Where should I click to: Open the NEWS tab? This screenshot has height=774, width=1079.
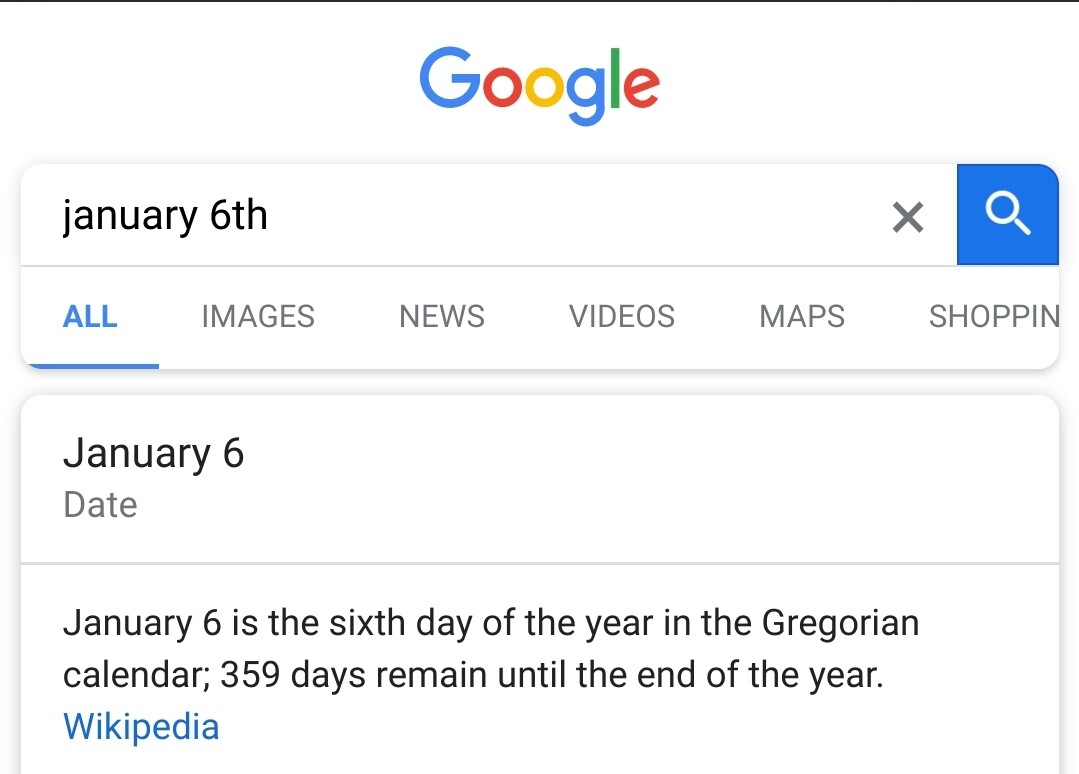click(441, 317)
